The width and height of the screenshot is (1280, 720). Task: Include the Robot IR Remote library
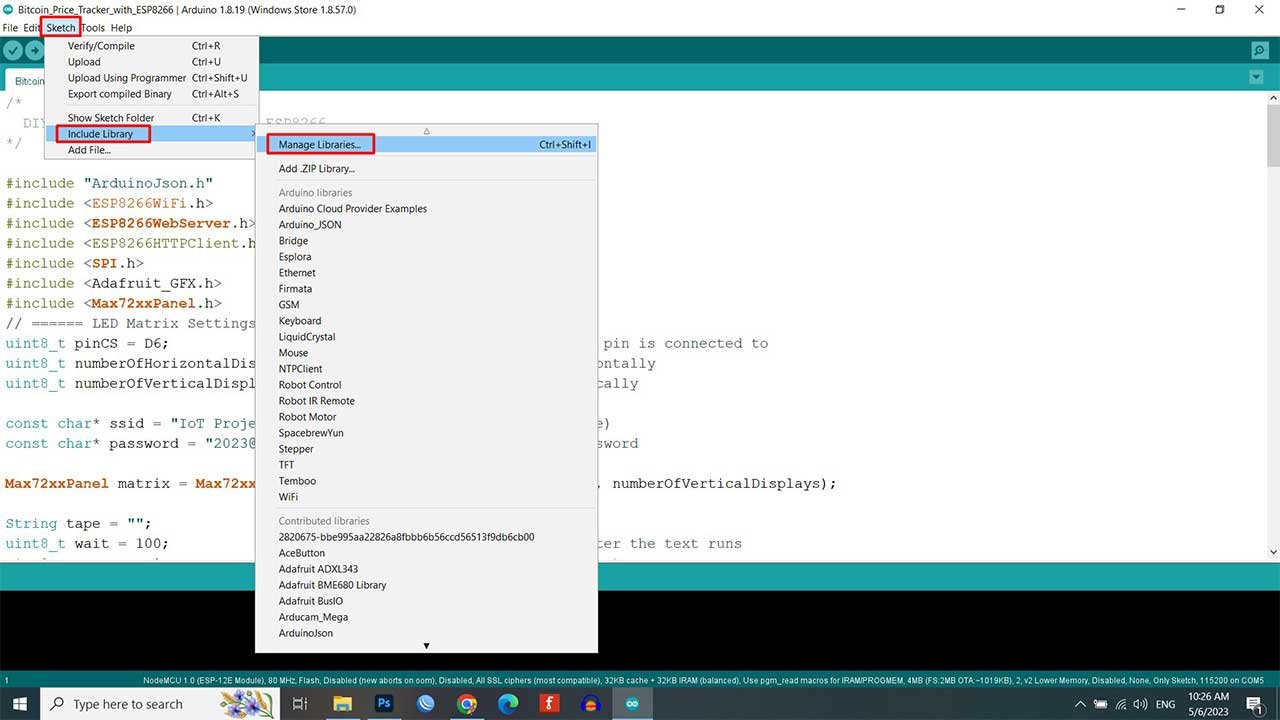pyautogui.click(x=428, y=401)
